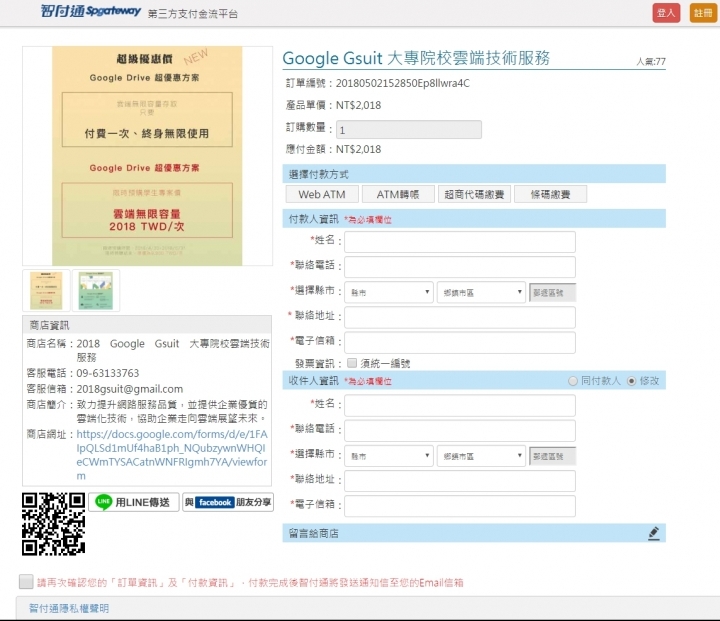Click the red 登入 login button
This screenshot has width=720, height=621.
(x=666, y=13)
